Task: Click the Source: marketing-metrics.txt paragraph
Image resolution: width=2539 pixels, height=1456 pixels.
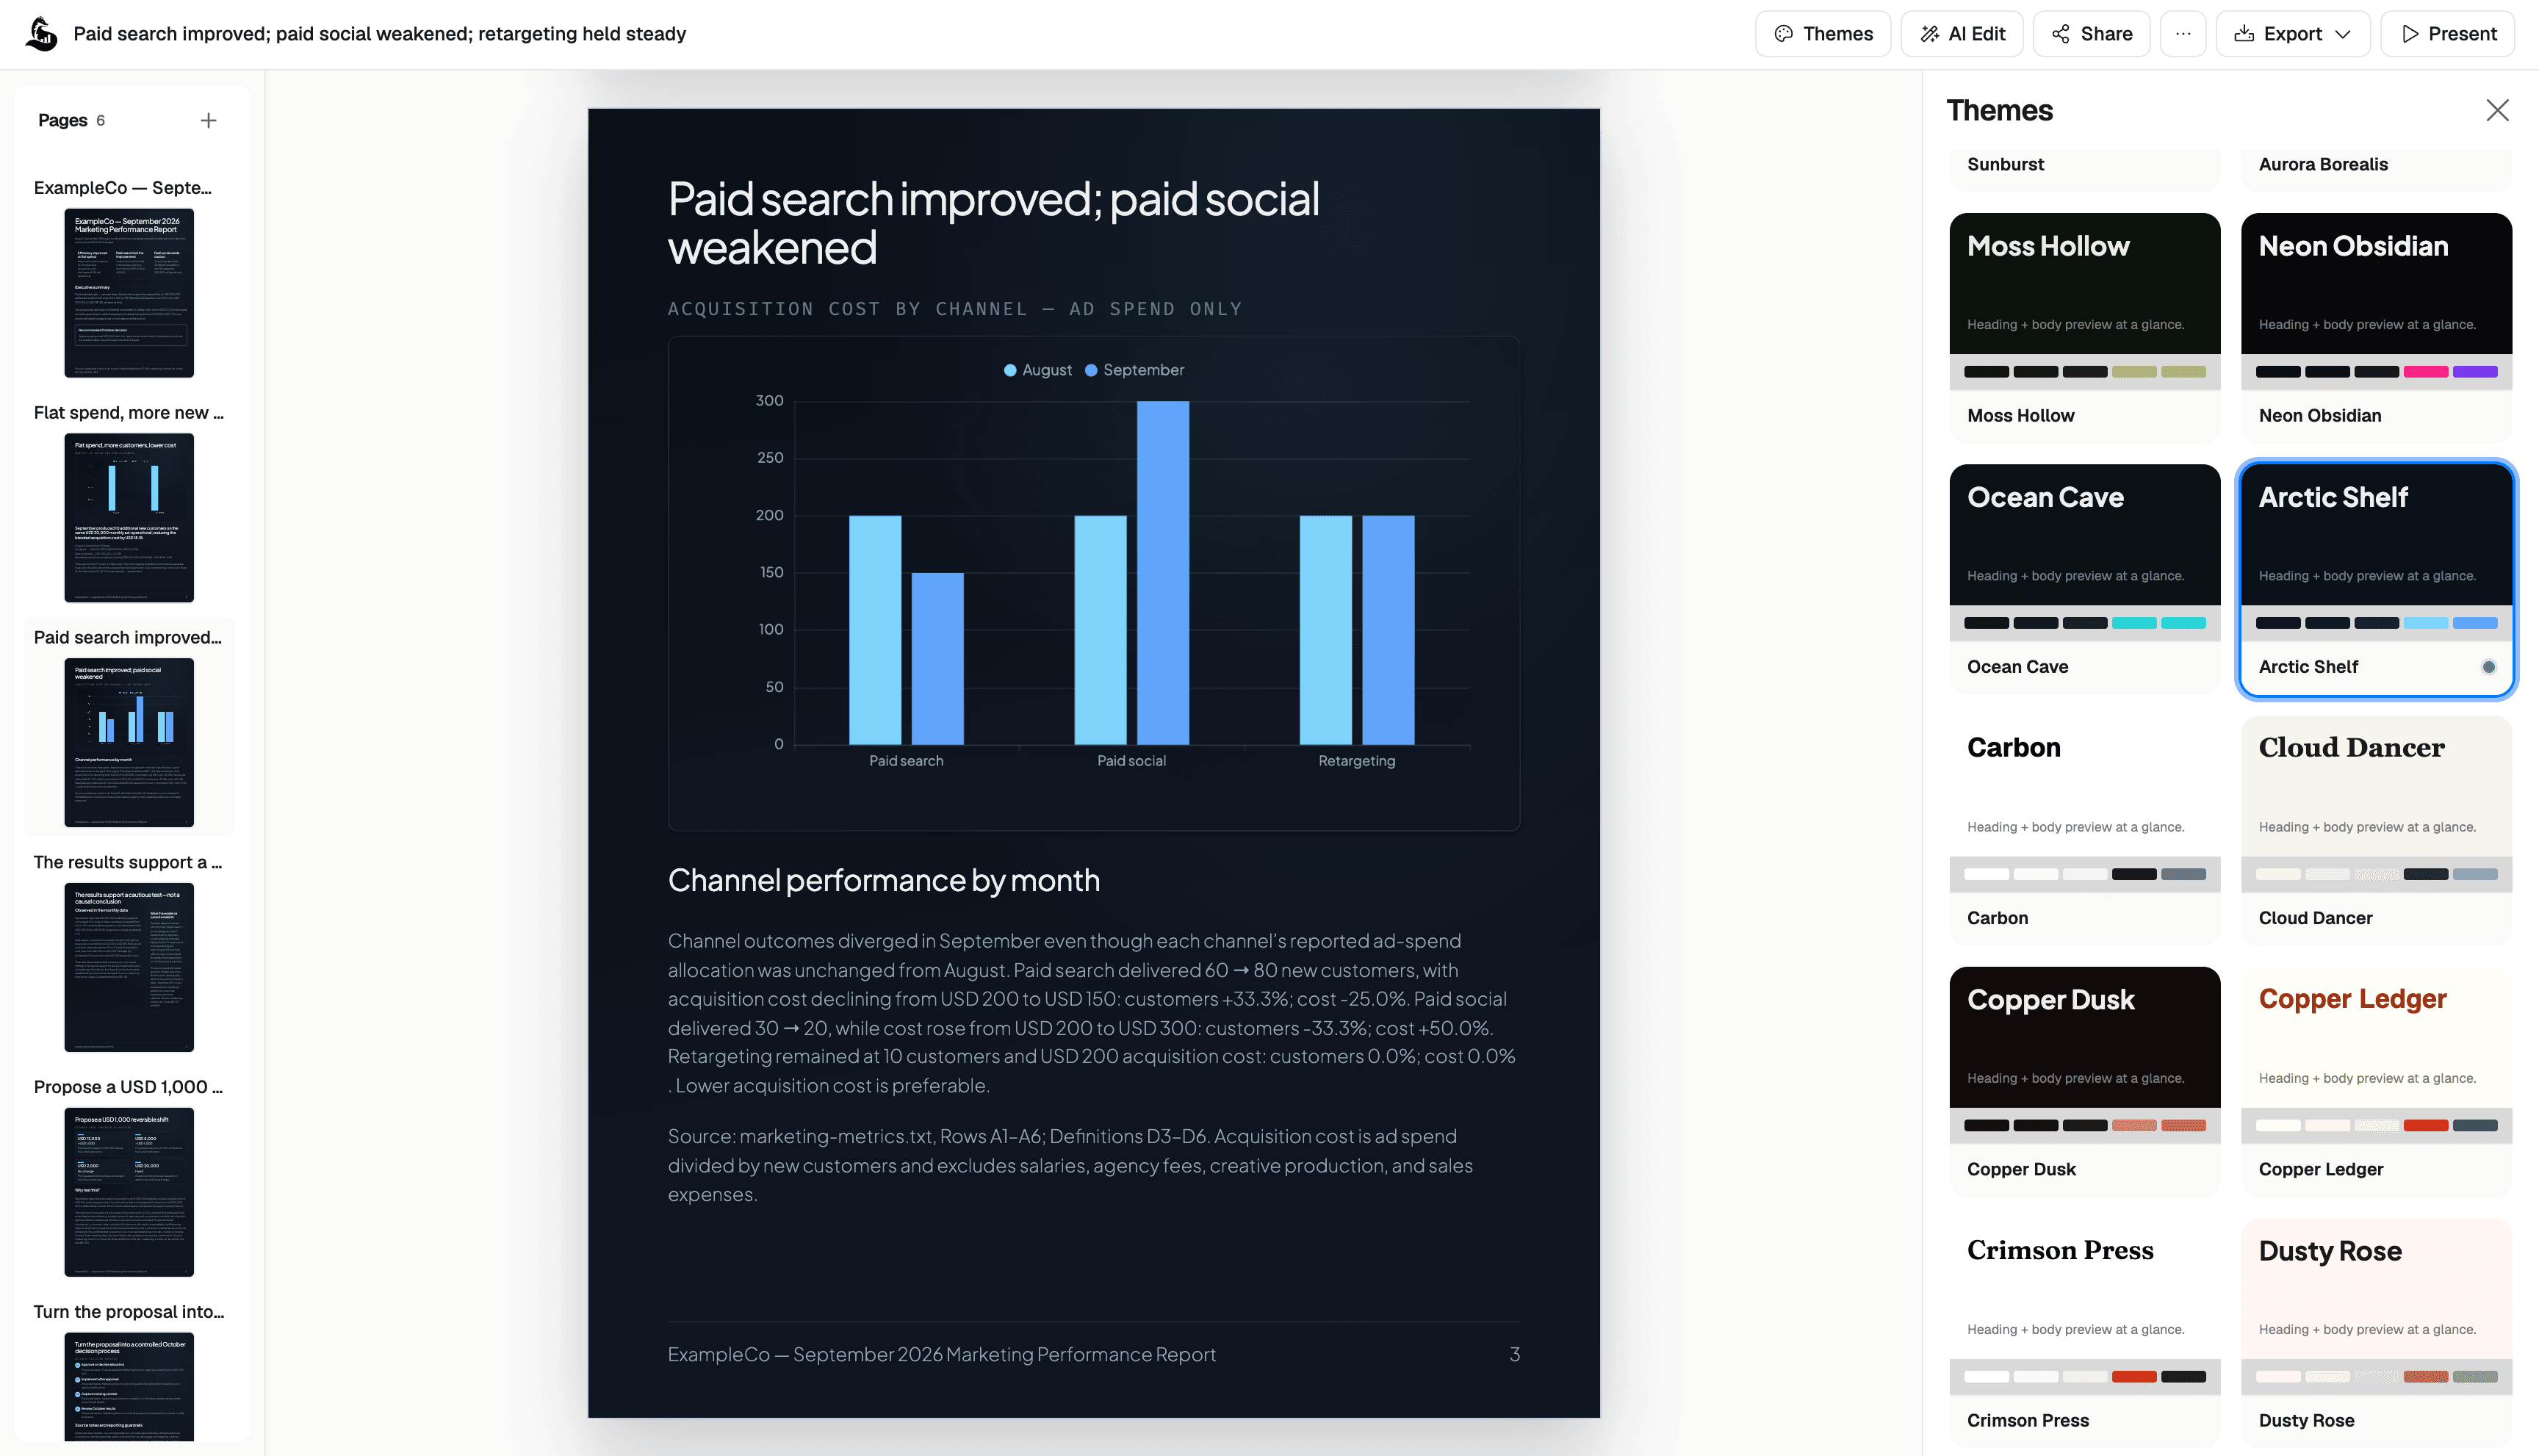Action: [1070, 1165]
